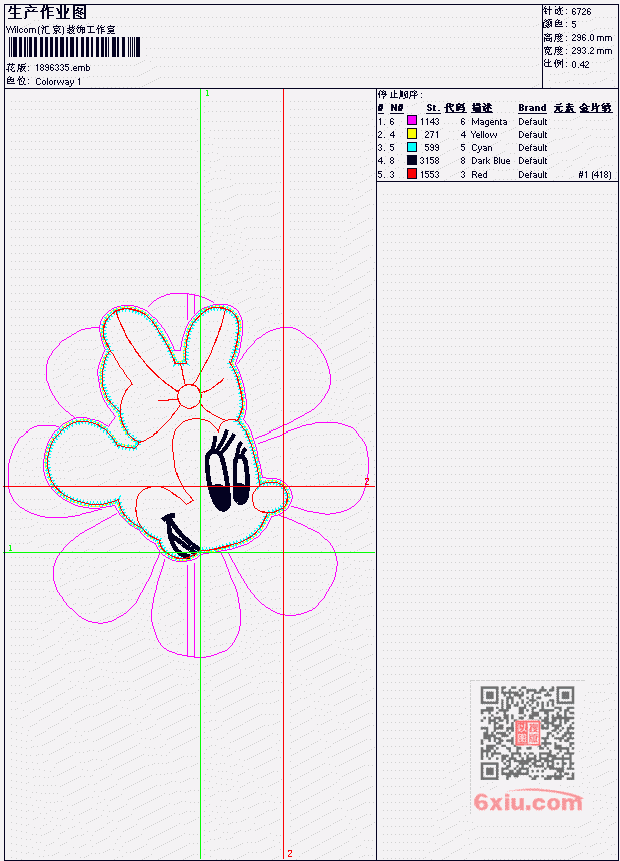Select the Dark Blue color swatch
Image resolution: width=620 pixels, height=861 pixels.
[x=412, y=160]
